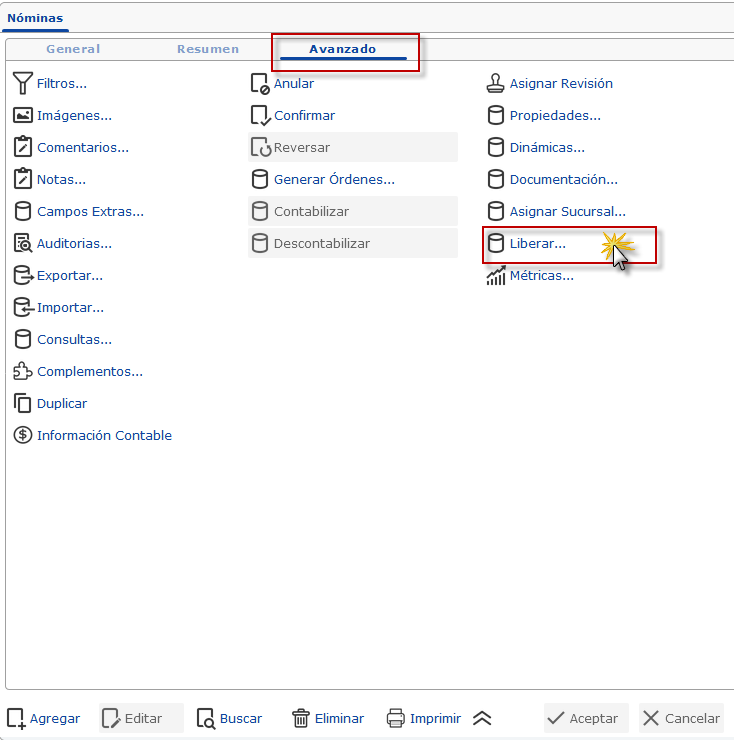734x740 pixels.
Task: Open the Exportar... link
Action: coord(70,276)
